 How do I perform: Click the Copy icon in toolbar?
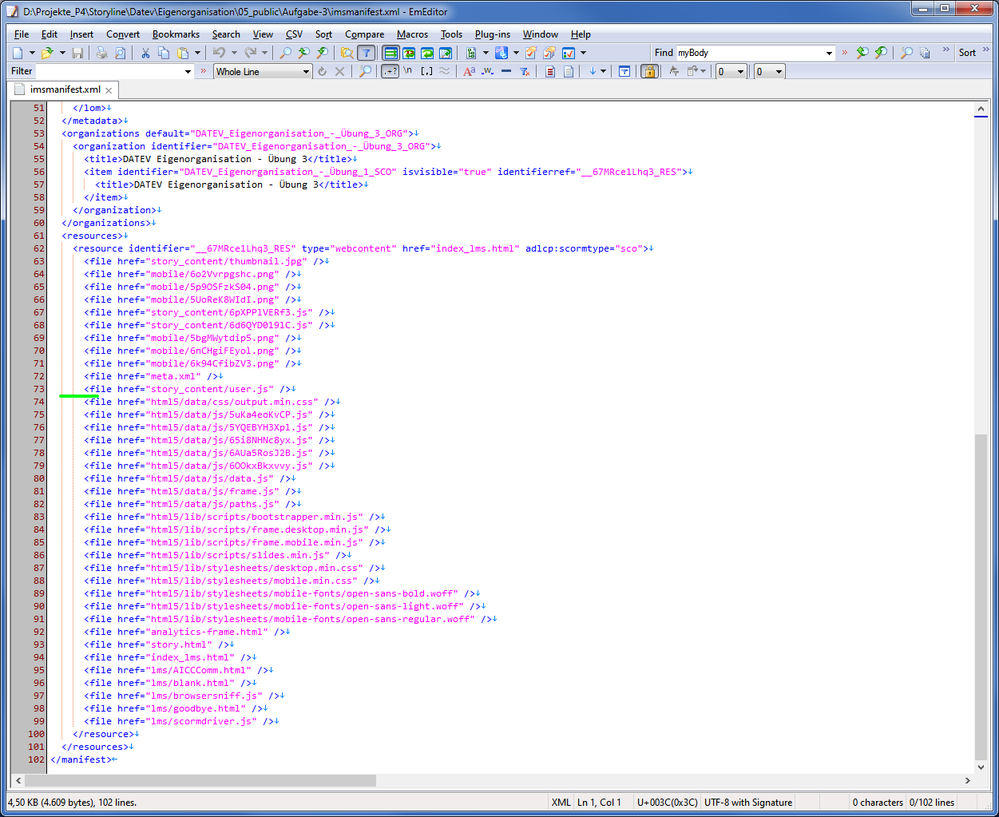pyautogui.click(x=164, y=53)
